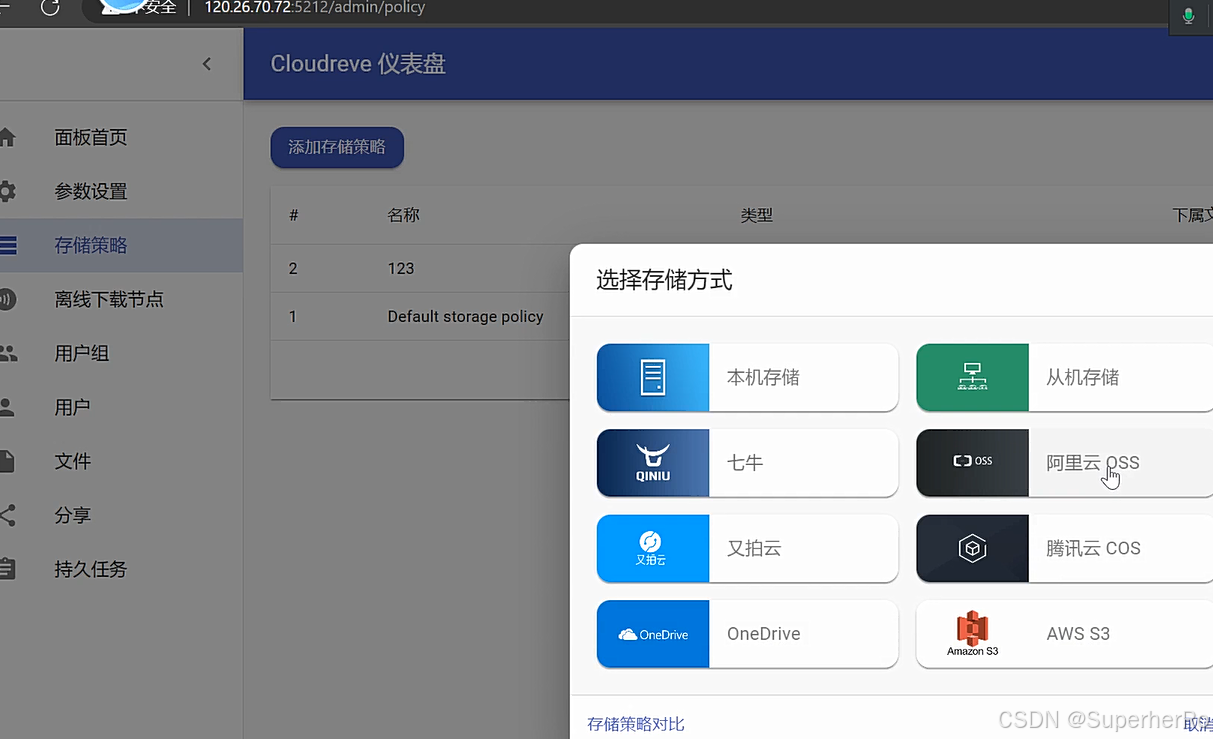Click the 类型 column header
The width and height of the screenshot is (1213, 739).
[756, 215]
